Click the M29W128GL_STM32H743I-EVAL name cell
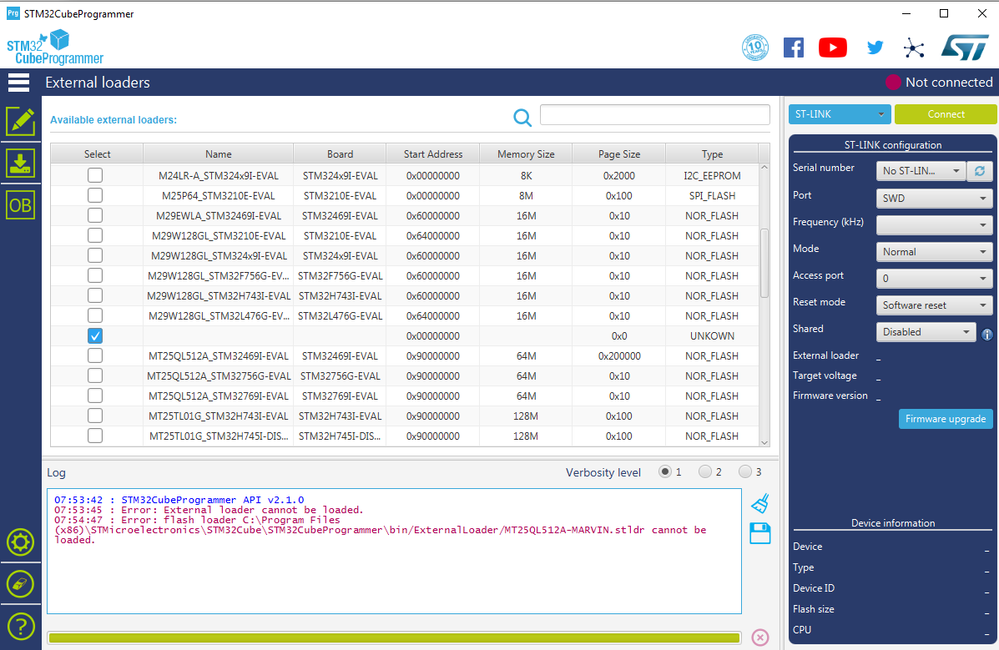 point(219,296)
